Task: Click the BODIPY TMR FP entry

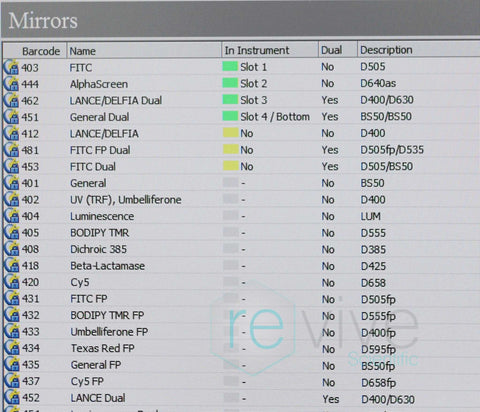Action: coord(107,315)
